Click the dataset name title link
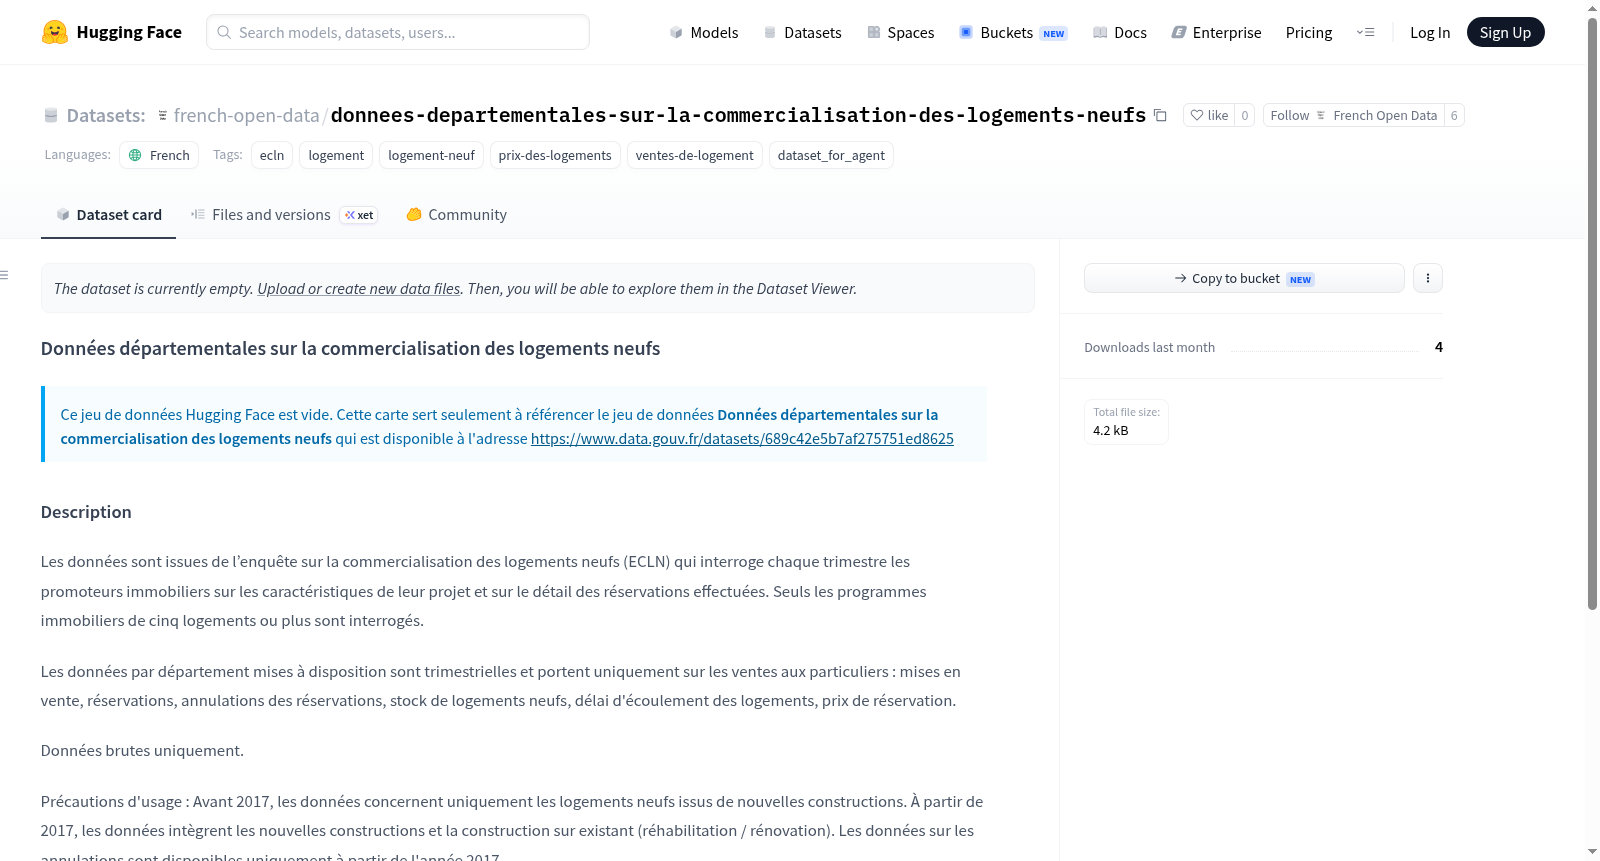Image resolution: width=1600 pixels, height=861 pixels. pos(738,116)
